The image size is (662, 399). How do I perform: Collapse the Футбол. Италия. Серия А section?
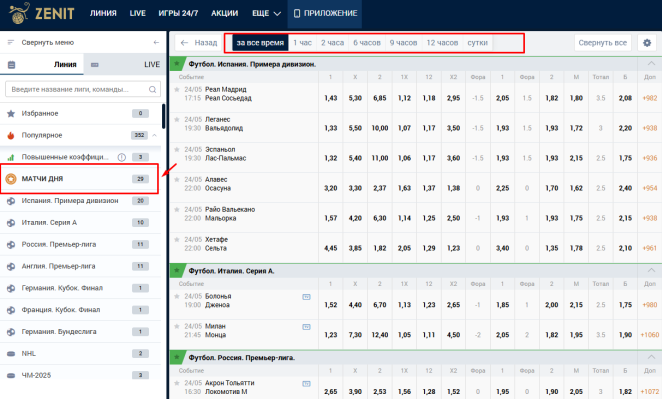pos(651,270)
